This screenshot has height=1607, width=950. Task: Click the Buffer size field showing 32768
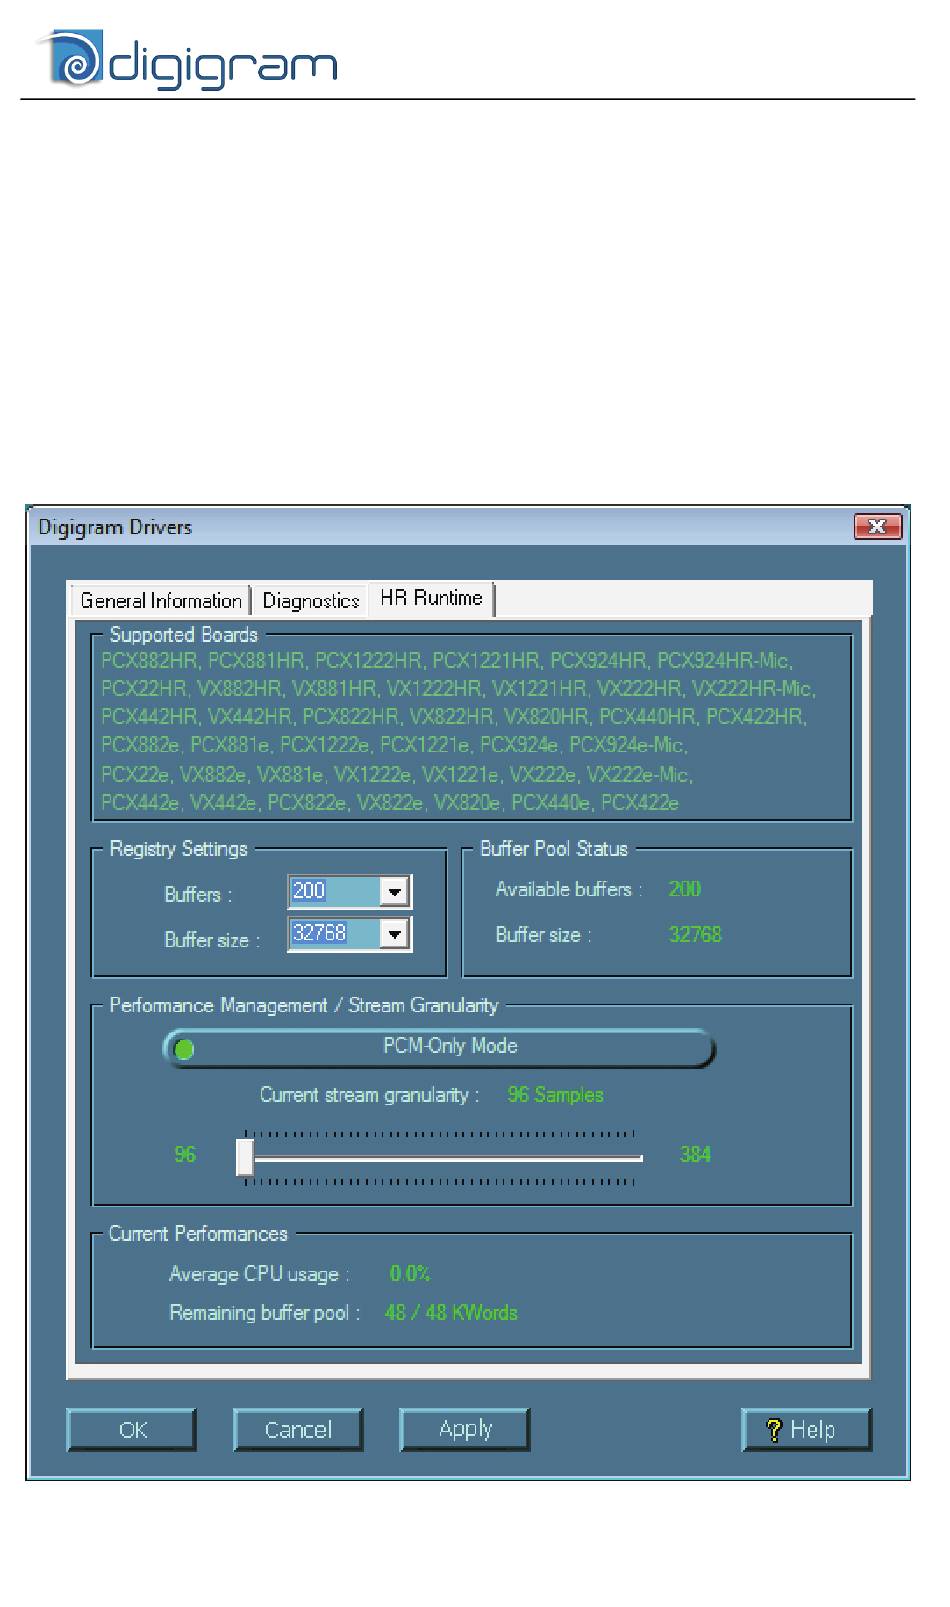coord(335,934)
